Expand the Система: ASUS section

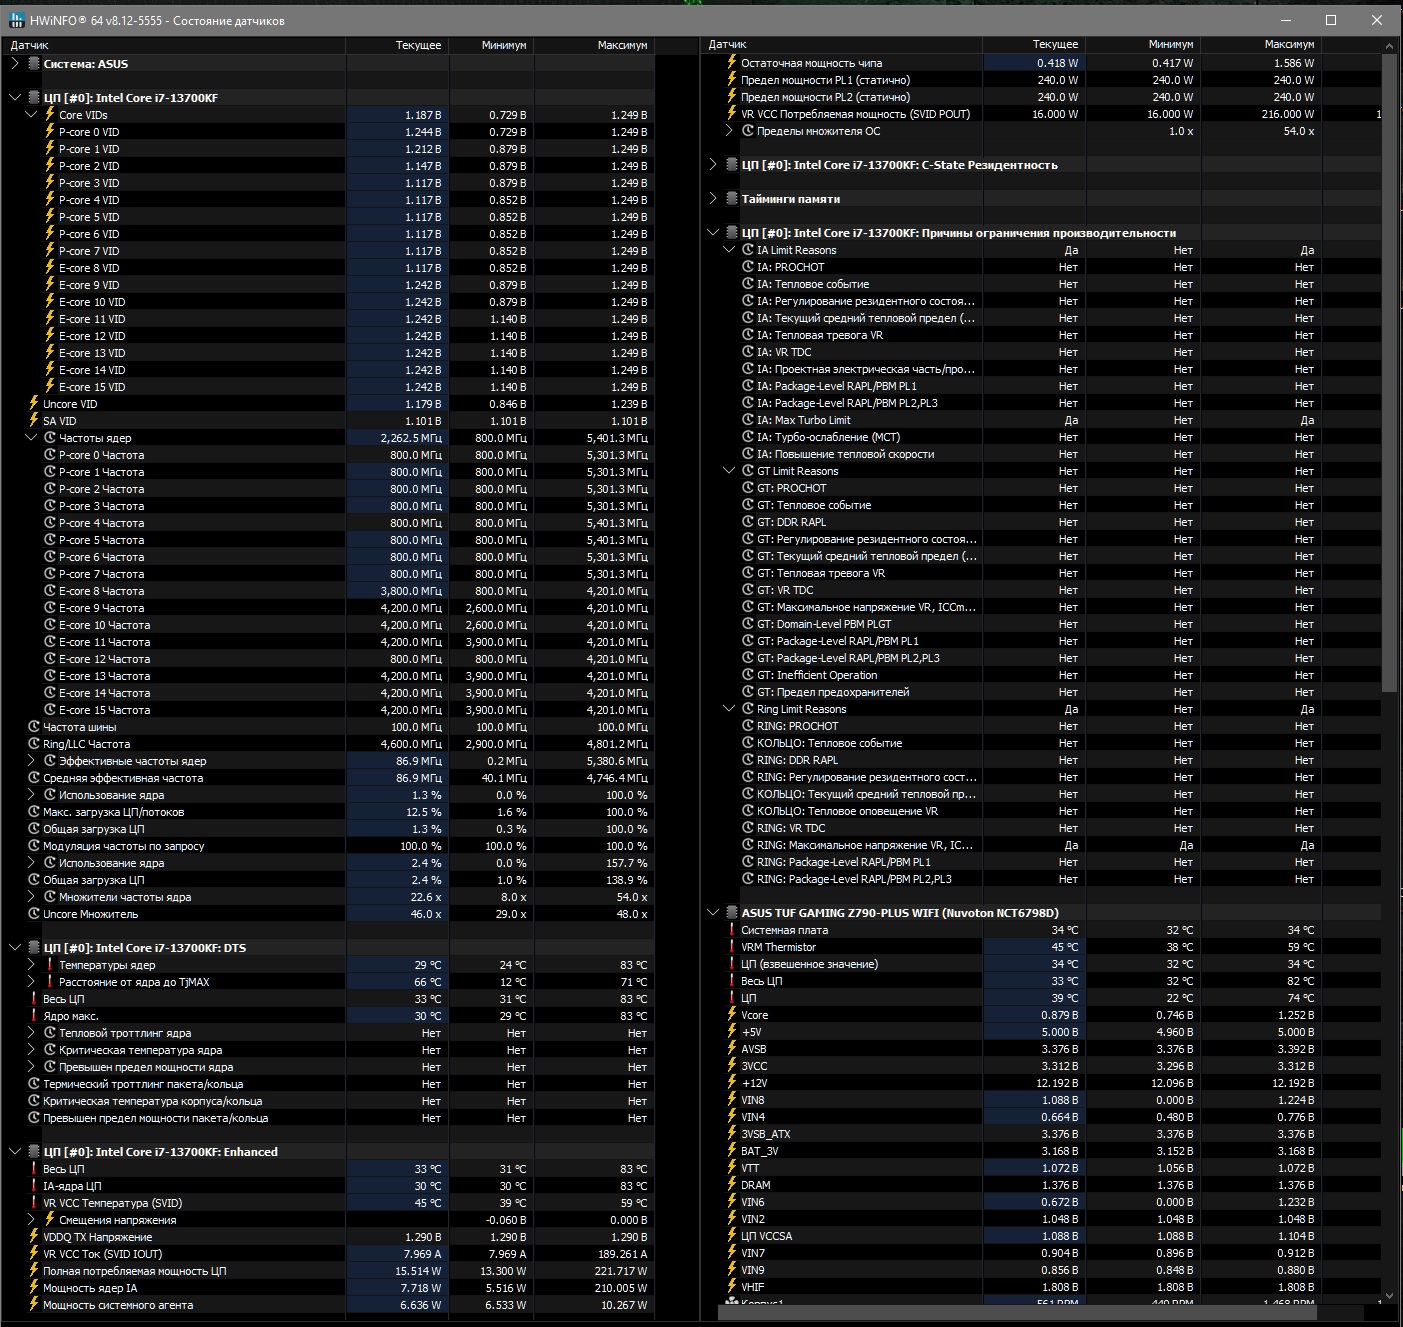(15, 64)
